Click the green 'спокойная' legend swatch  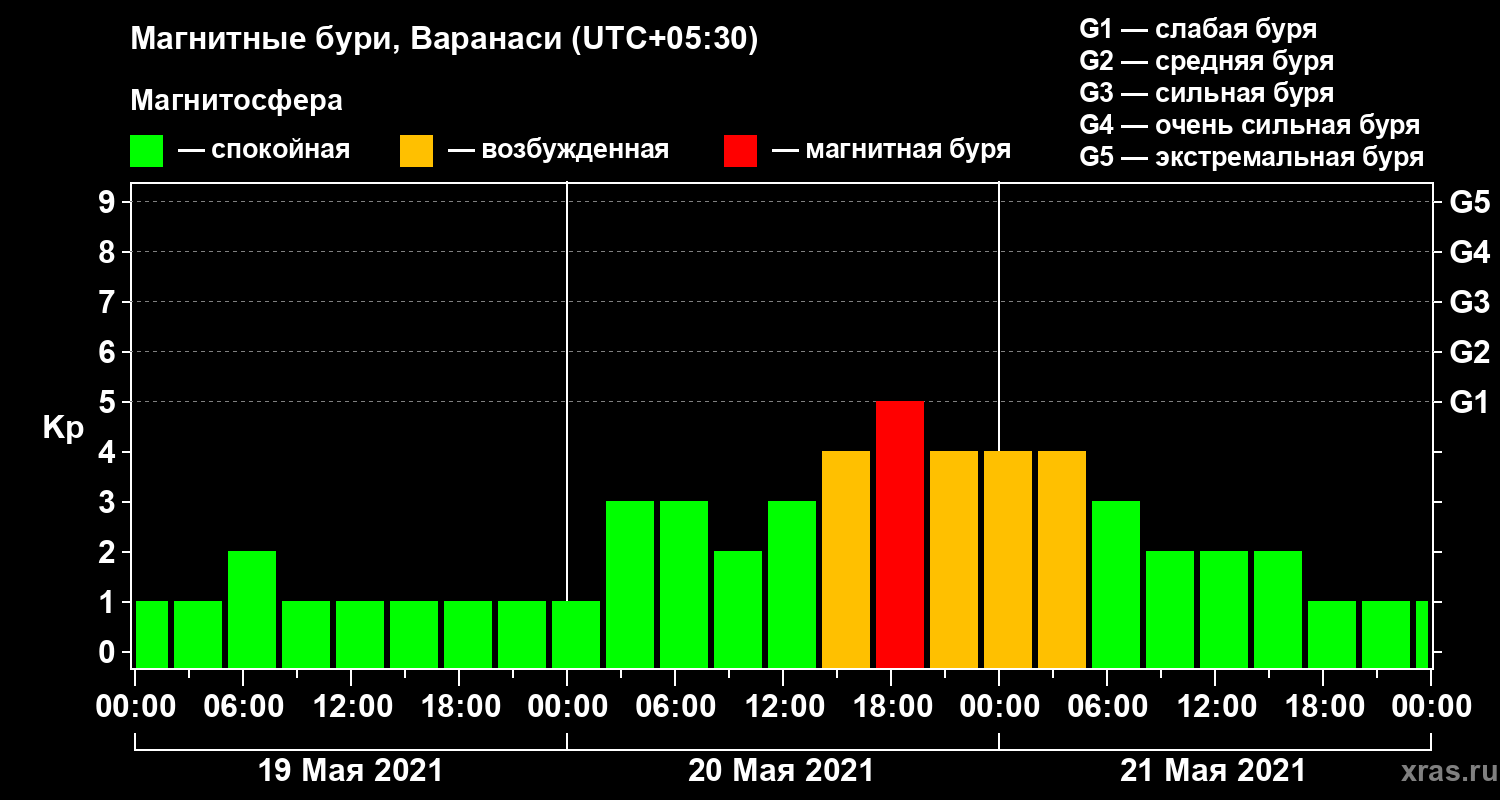146,151
